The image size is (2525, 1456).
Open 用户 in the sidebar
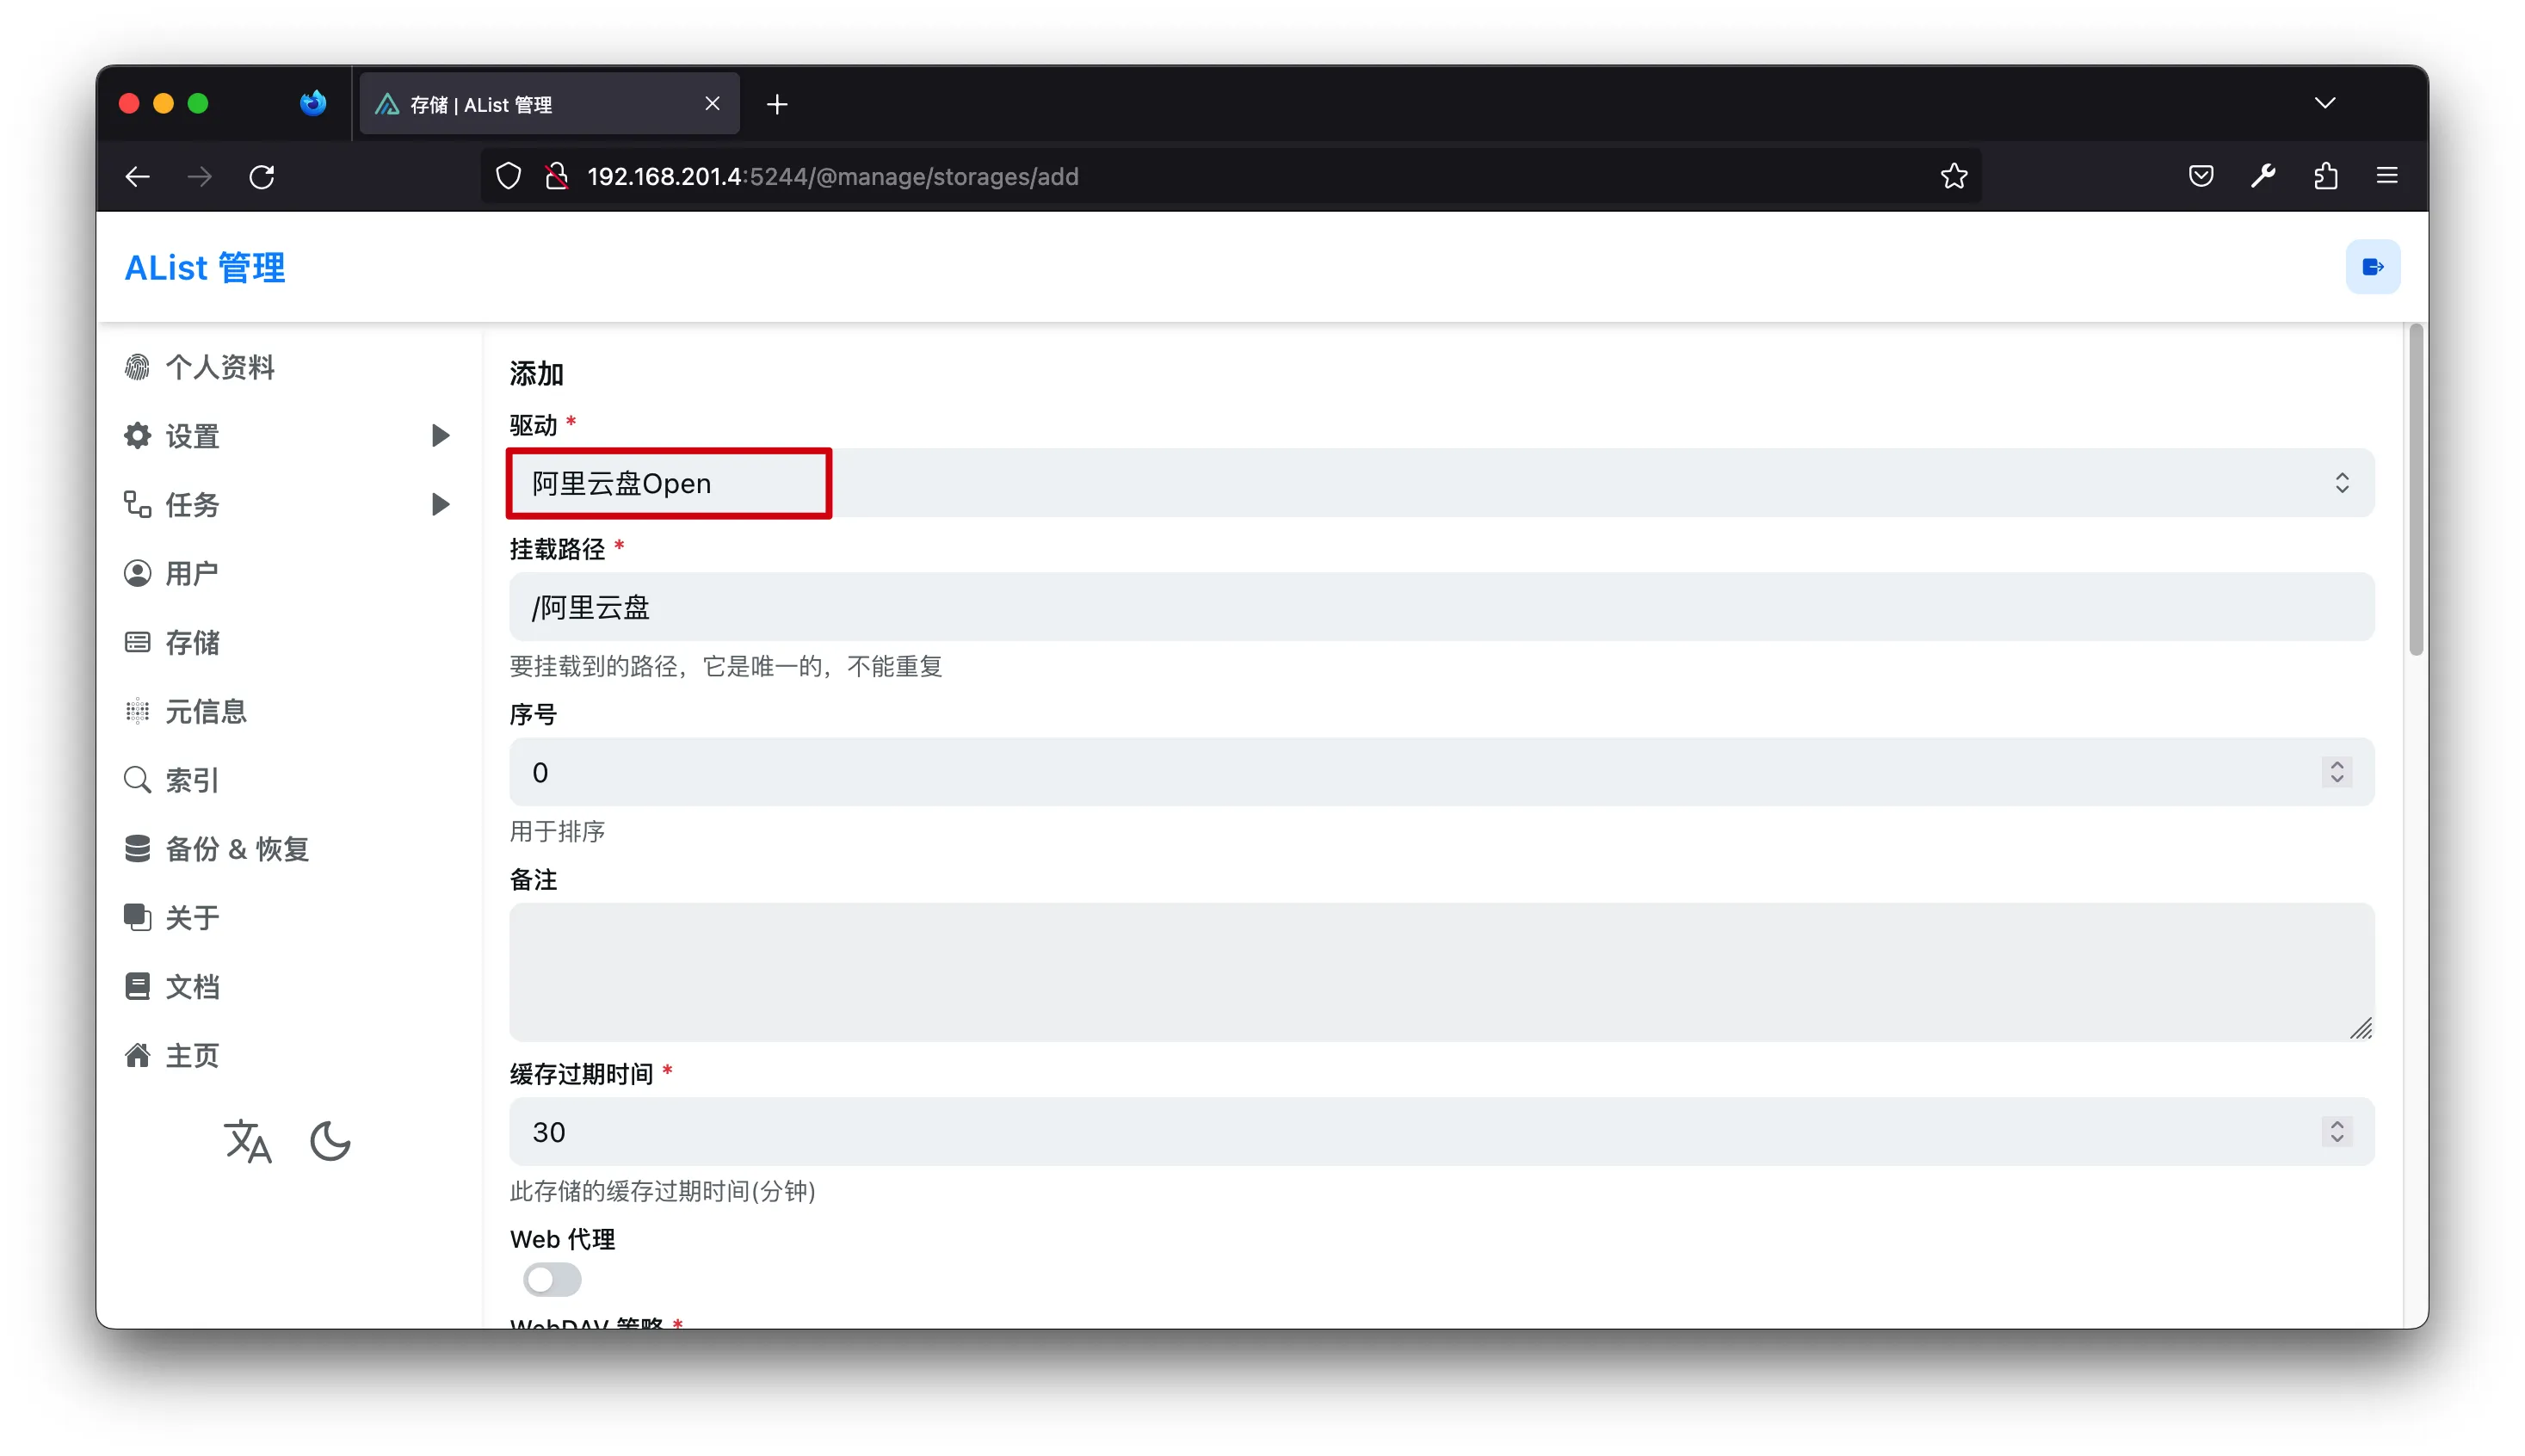point(192,573)
